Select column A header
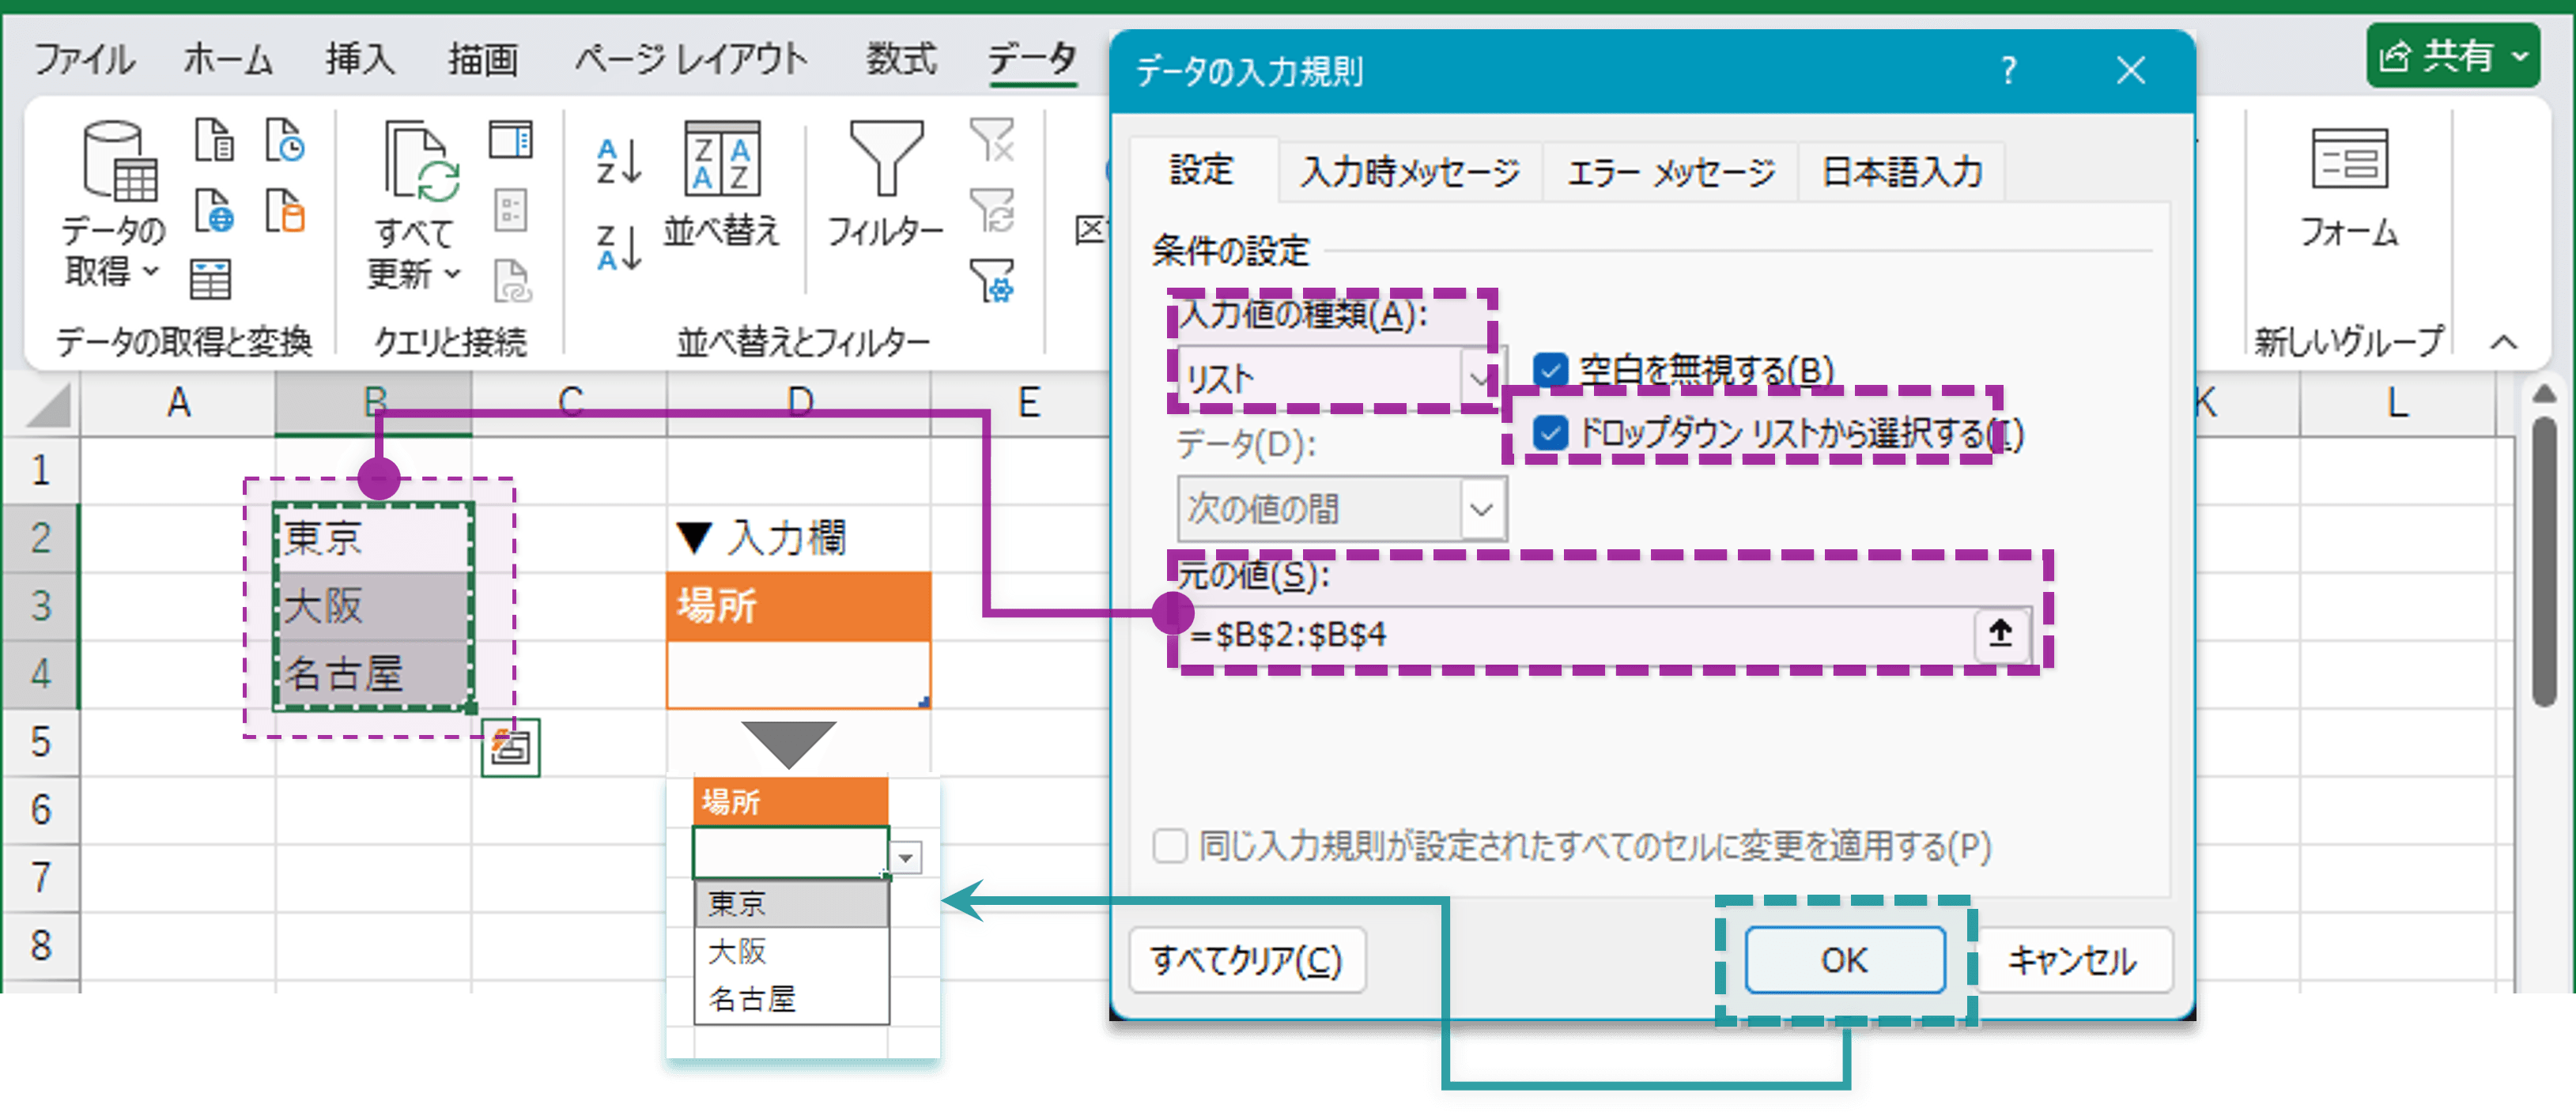This screenshot has height=1112, width=2576. 178,403
